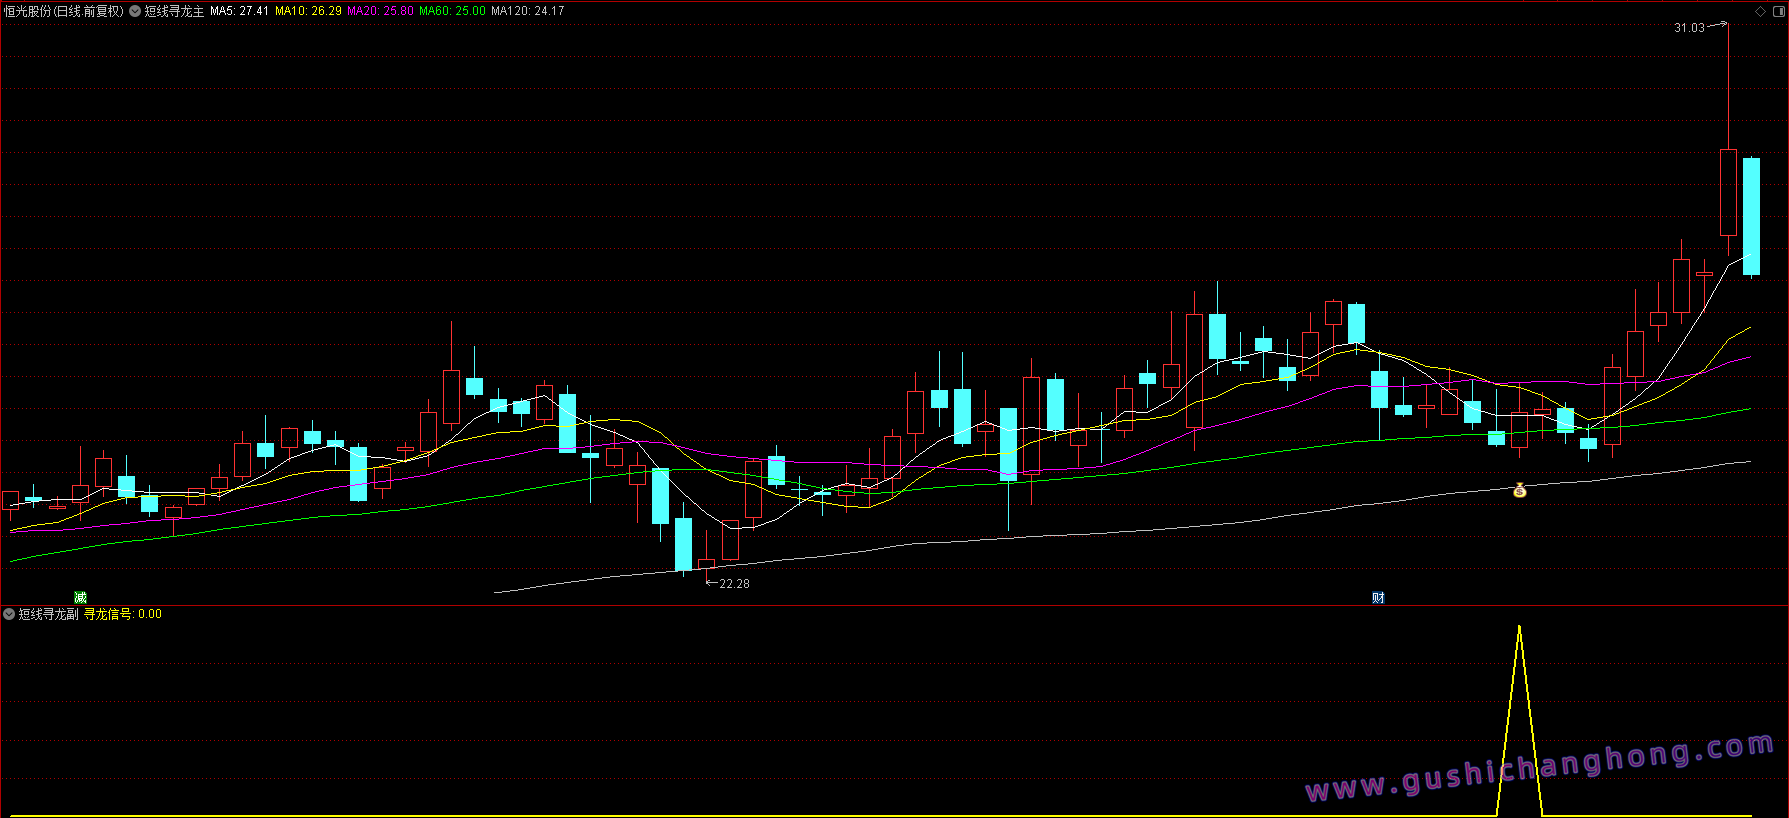This screenshot has height=818, width=1789.
Task: Click the green 减 marker icon
Action: (80, 598)
